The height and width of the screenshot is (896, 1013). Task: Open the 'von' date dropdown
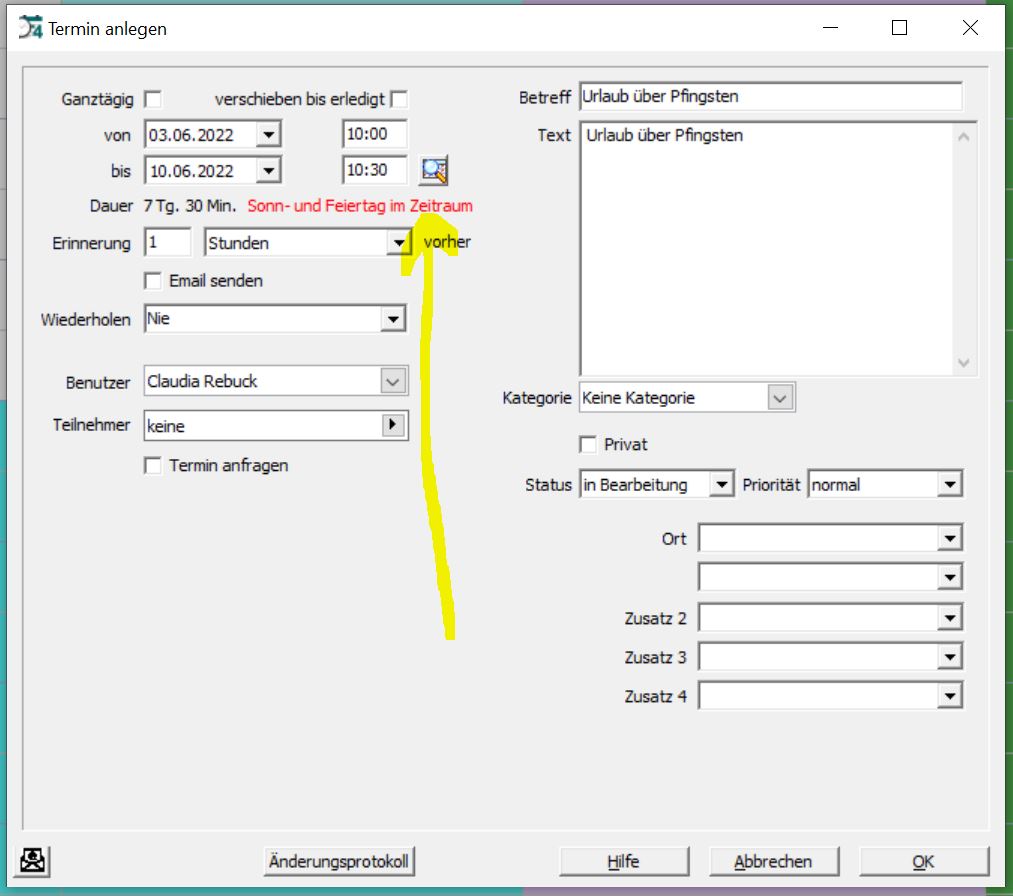coord(268,134)
